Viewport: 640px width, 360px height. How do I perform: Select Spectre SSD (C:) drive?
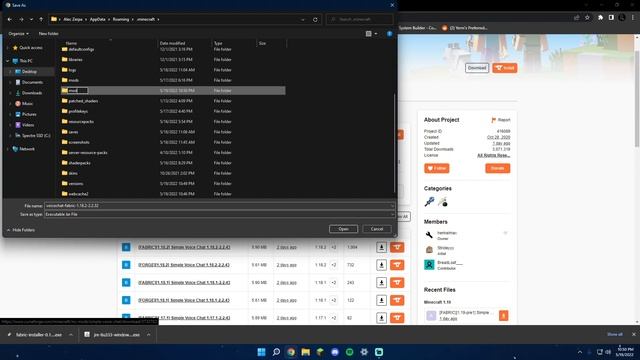pyautogui.click(x=36, y=135)
